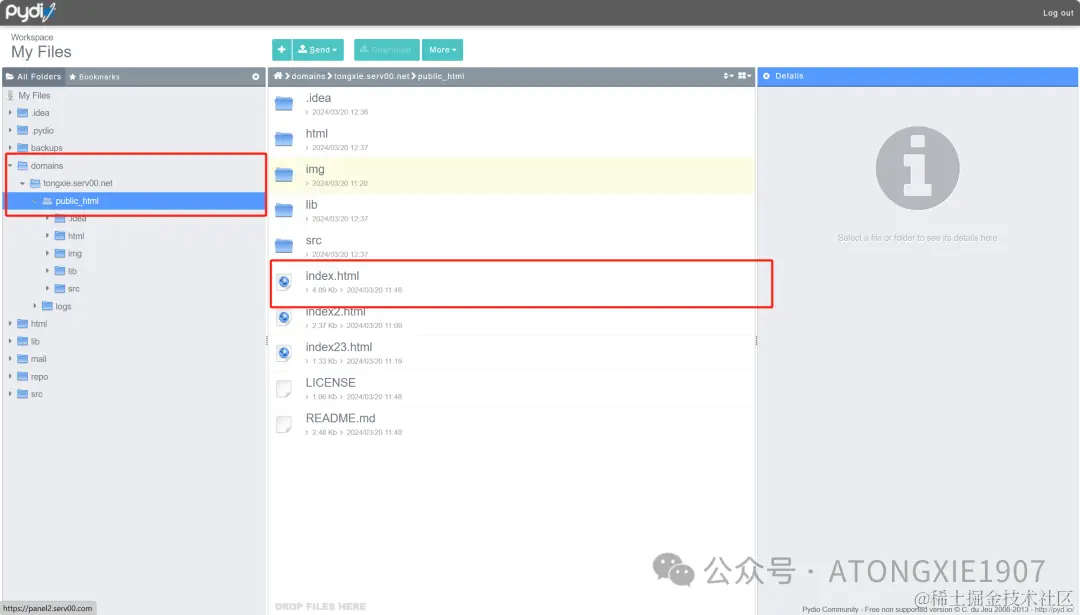Expand the .idea folder under My Files
1080x615 pixels.
tap(10, 112)
